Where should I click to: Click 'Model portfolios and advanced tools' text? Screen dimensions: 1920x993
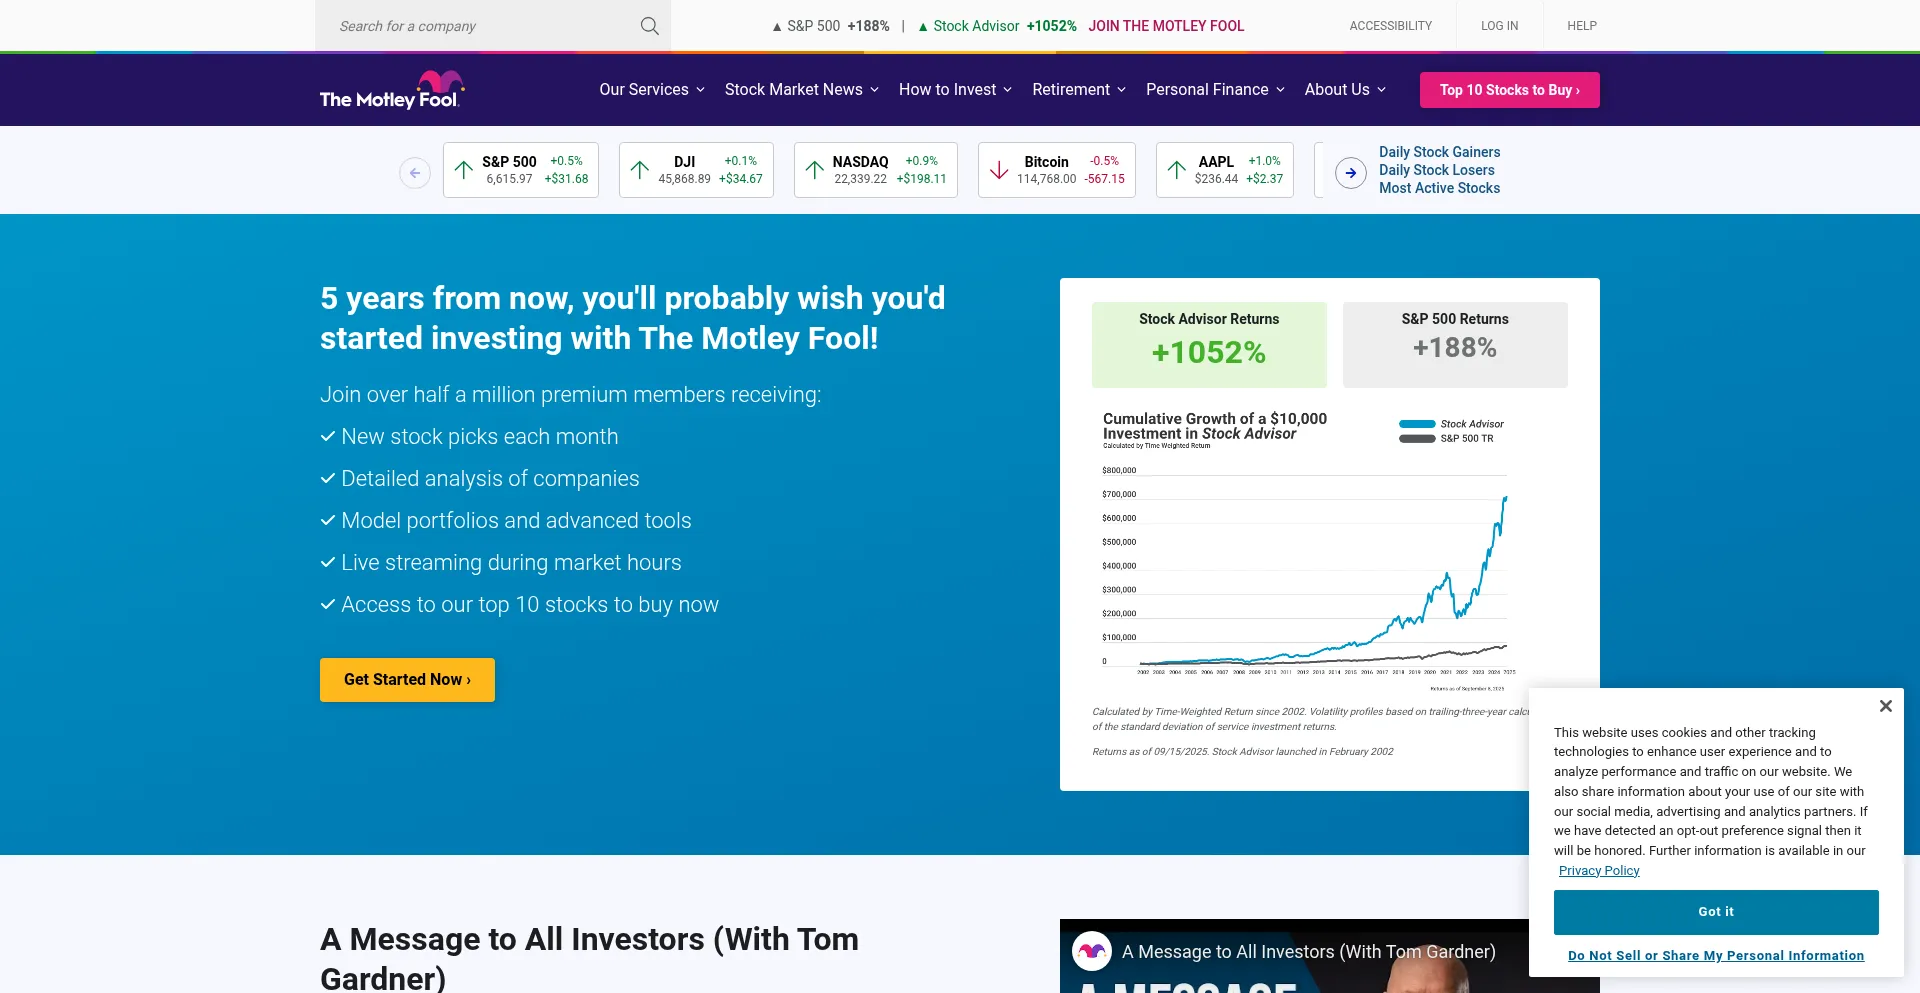pos(516,521)
